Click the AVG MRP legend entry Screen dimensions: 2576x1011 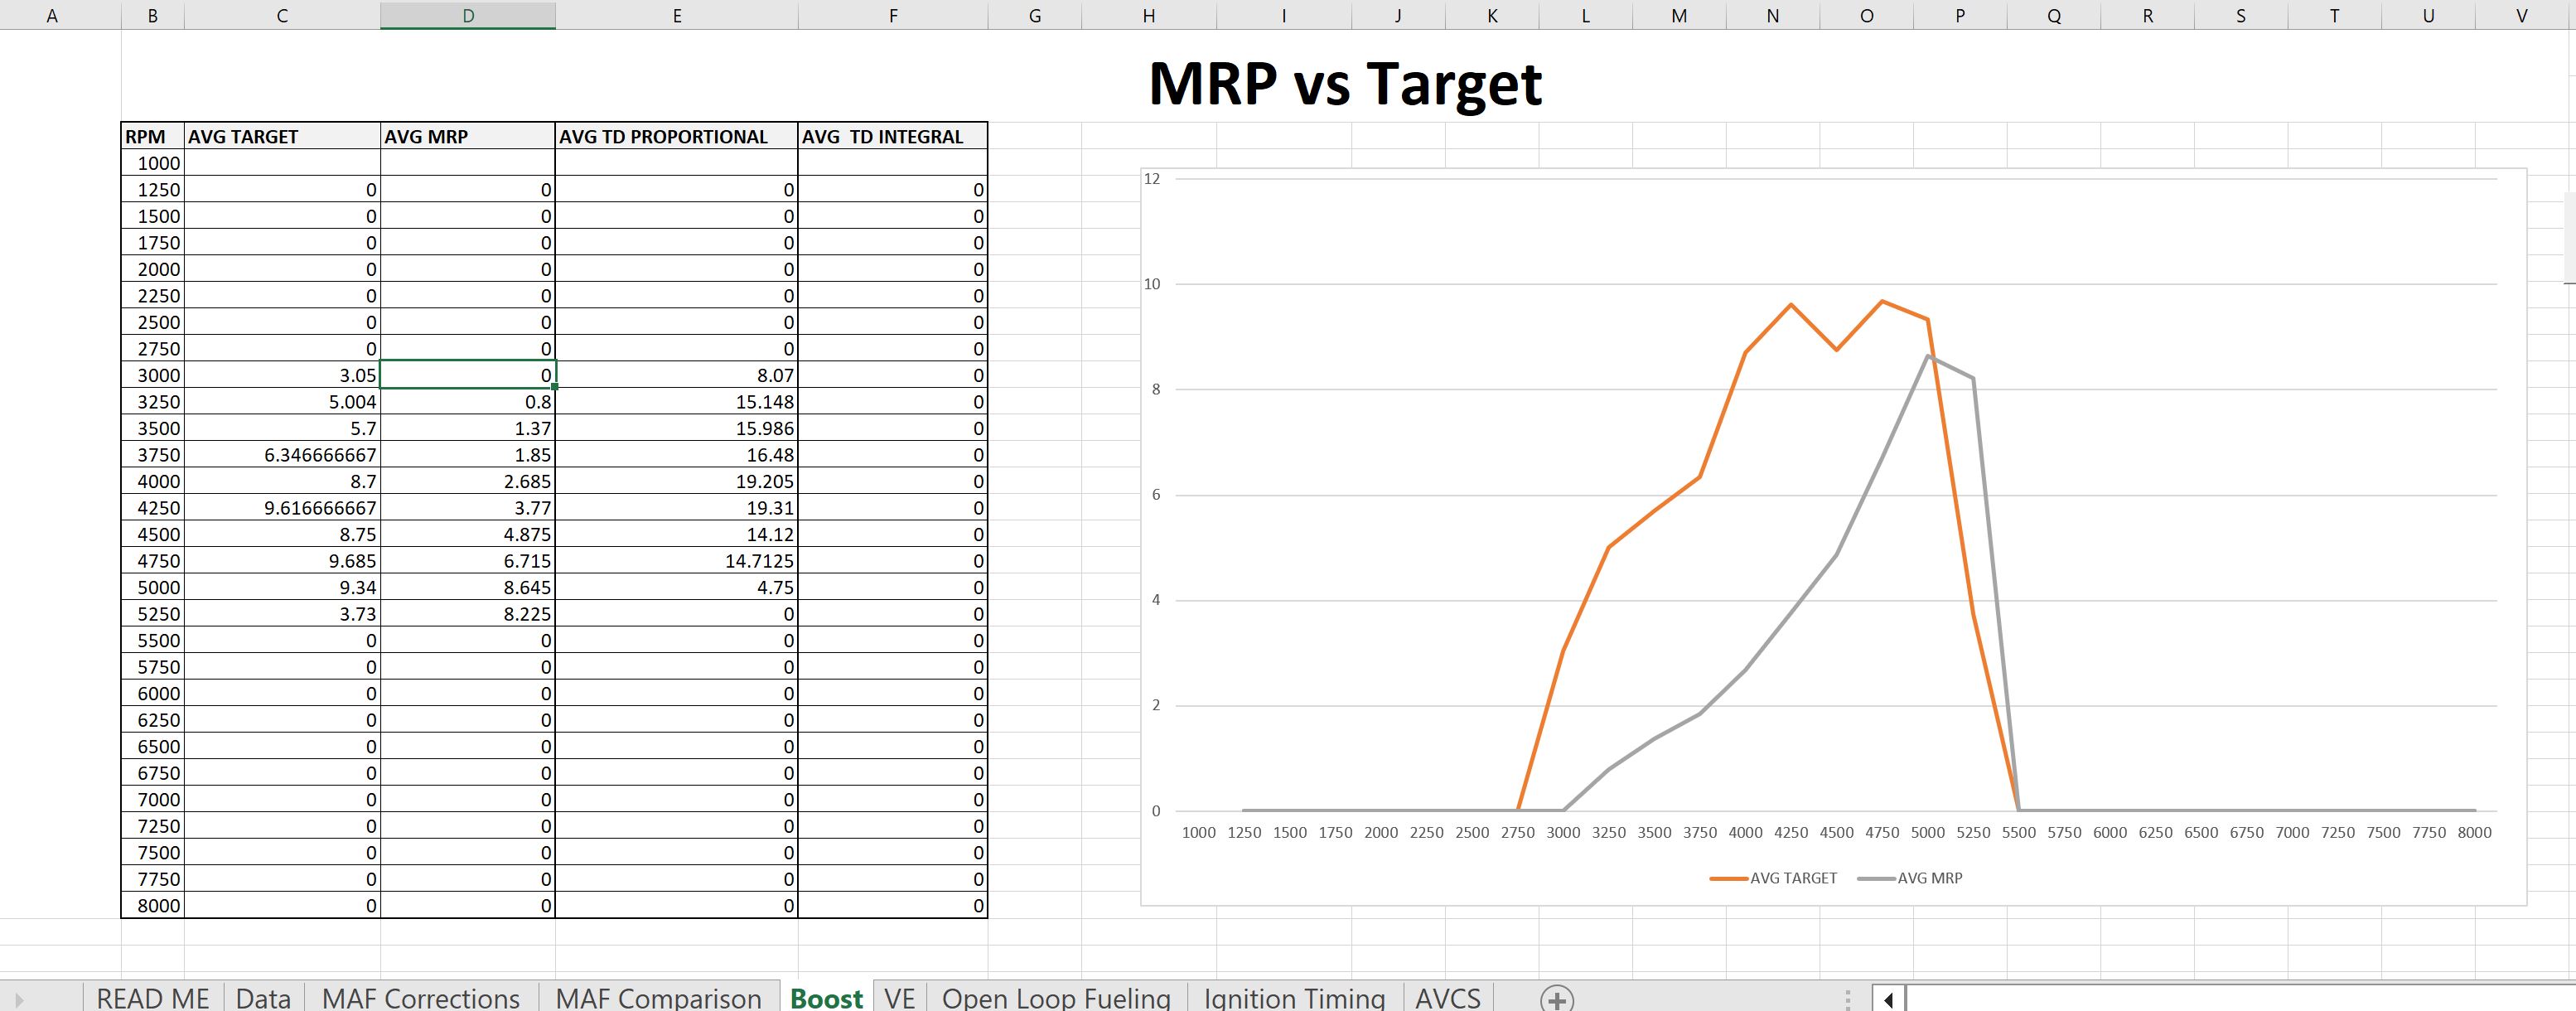click(1929, 878)
